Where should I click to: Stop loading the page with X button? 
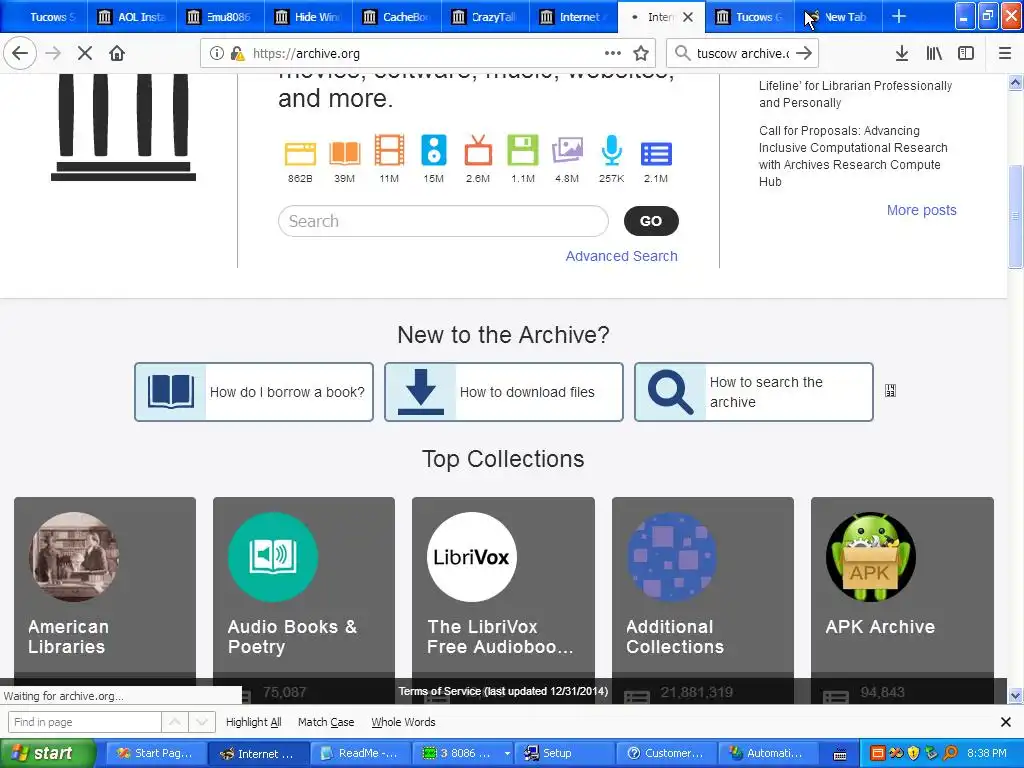85,54
